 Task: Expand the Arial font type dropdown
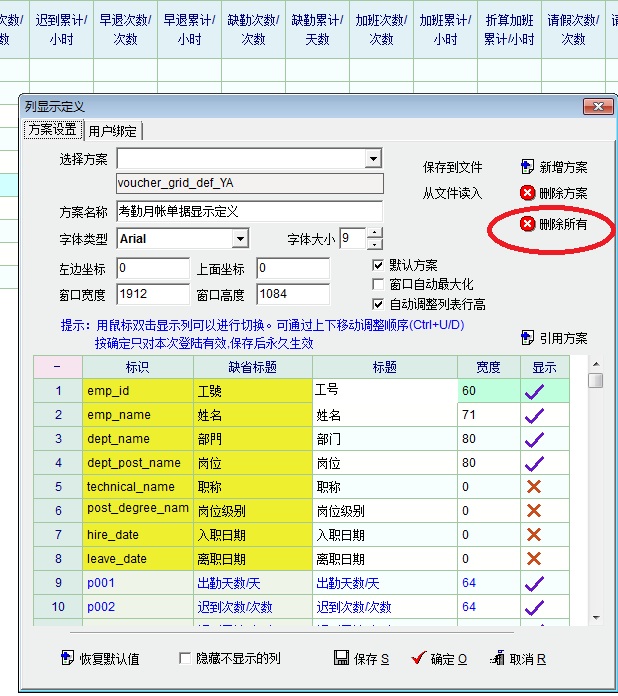click(240, 239)
